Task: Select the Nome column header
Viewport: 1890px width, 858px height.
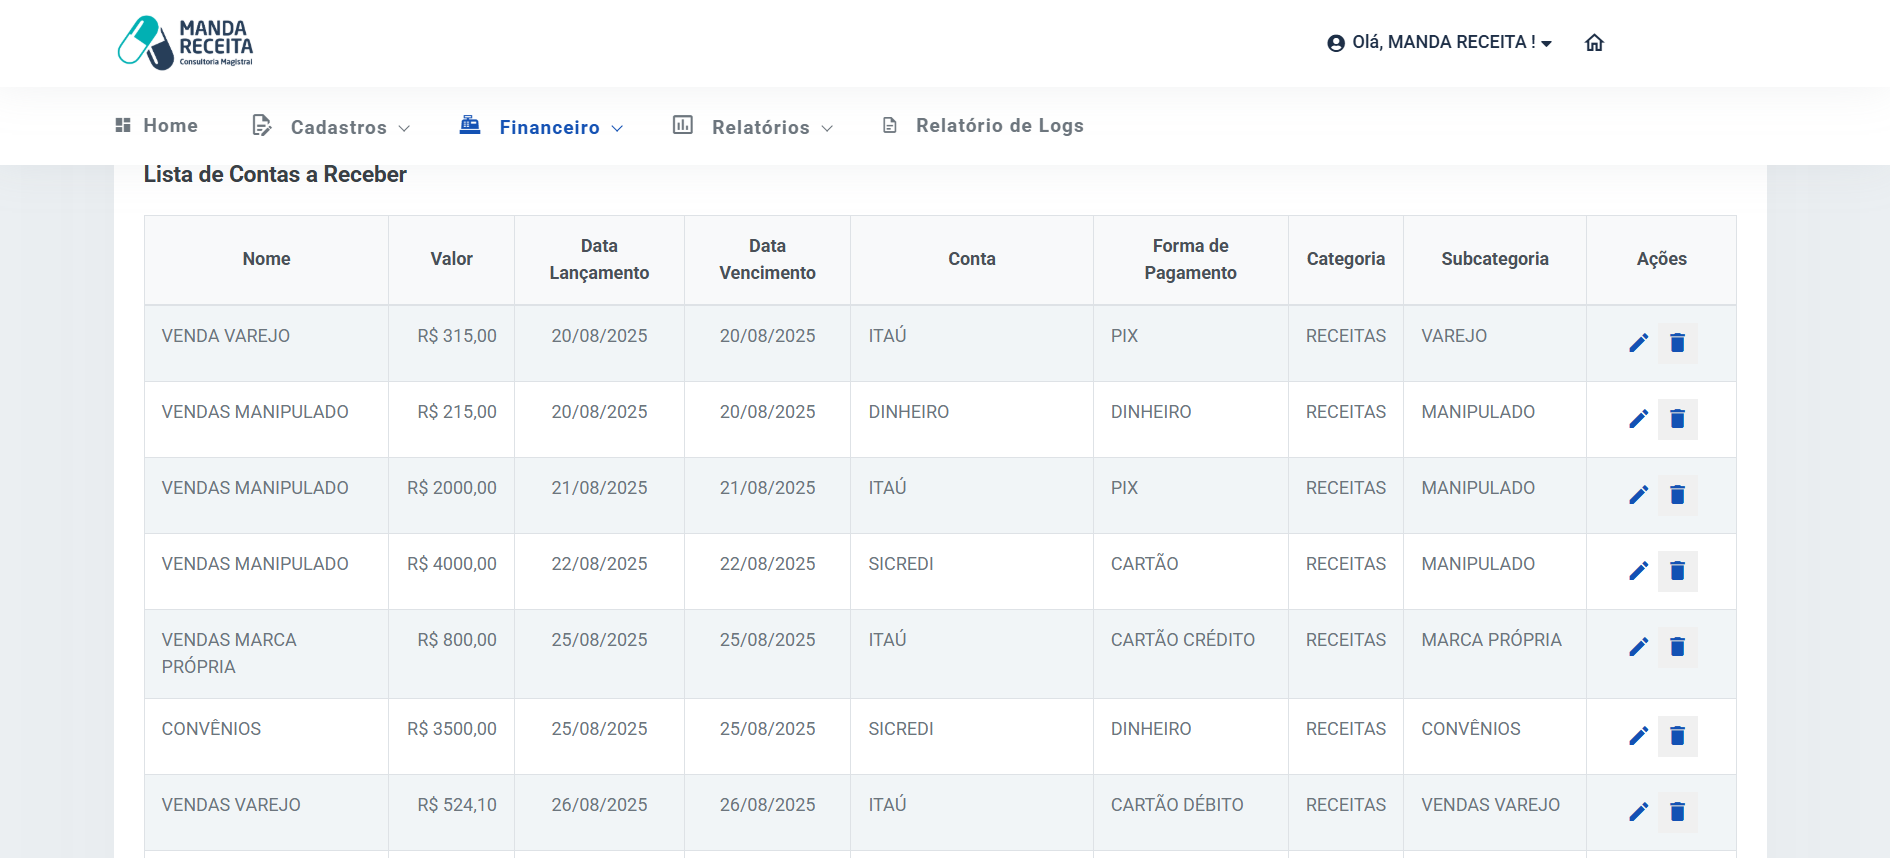Action: 266,259
